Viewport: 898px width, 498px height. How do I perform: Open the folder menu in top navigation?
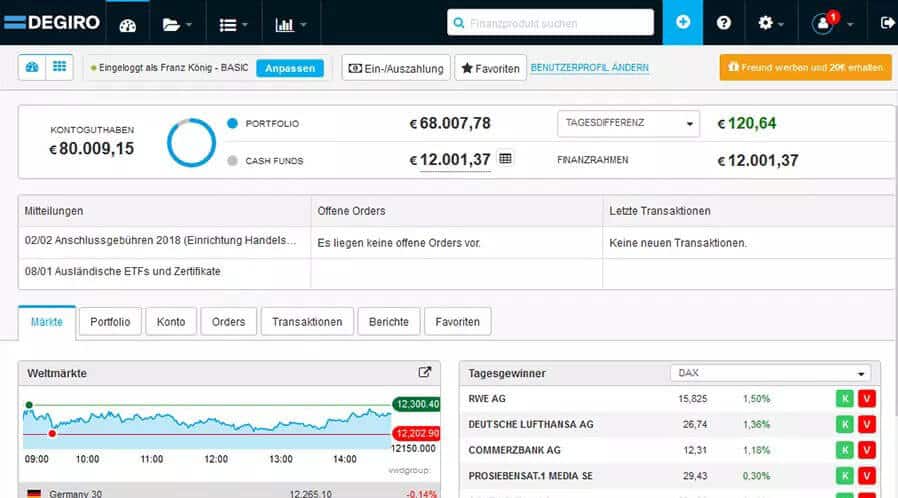[x=177, y=25]
